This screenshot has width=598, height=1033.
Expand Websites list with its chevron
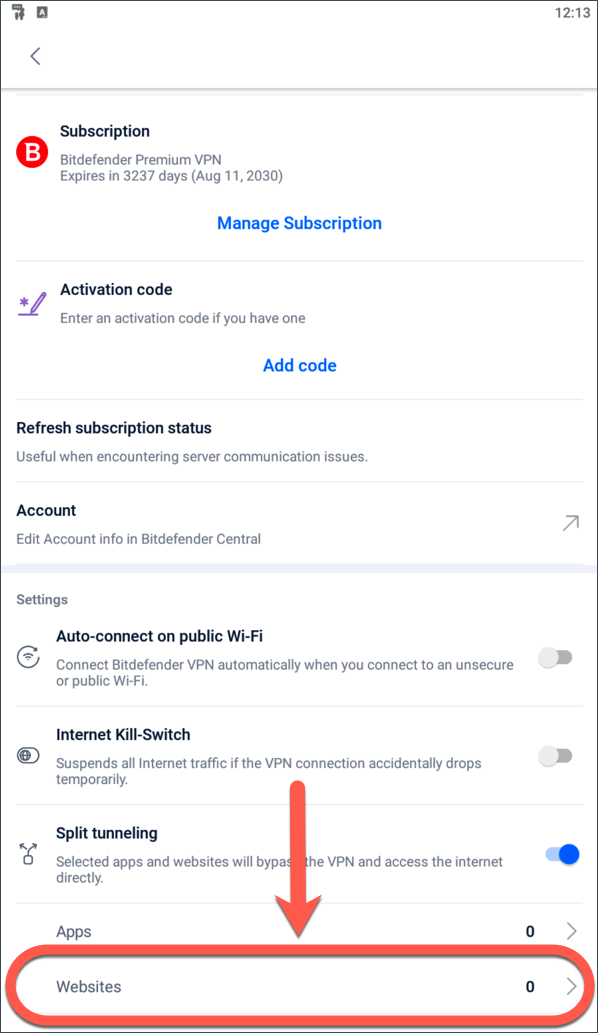point(571,986)
